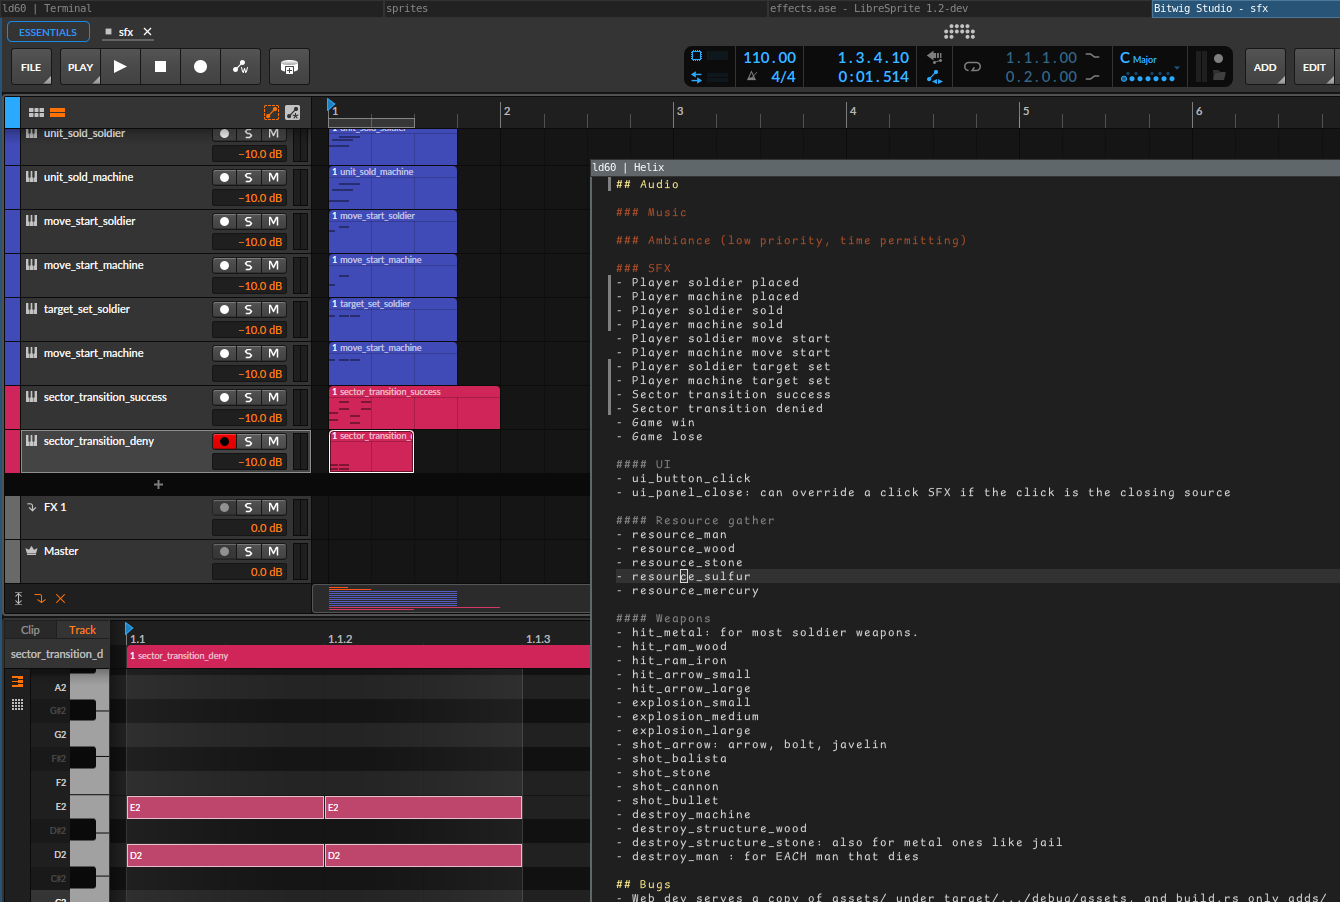
Task: Toggle the metronome icon
Action: pos(752,76)
